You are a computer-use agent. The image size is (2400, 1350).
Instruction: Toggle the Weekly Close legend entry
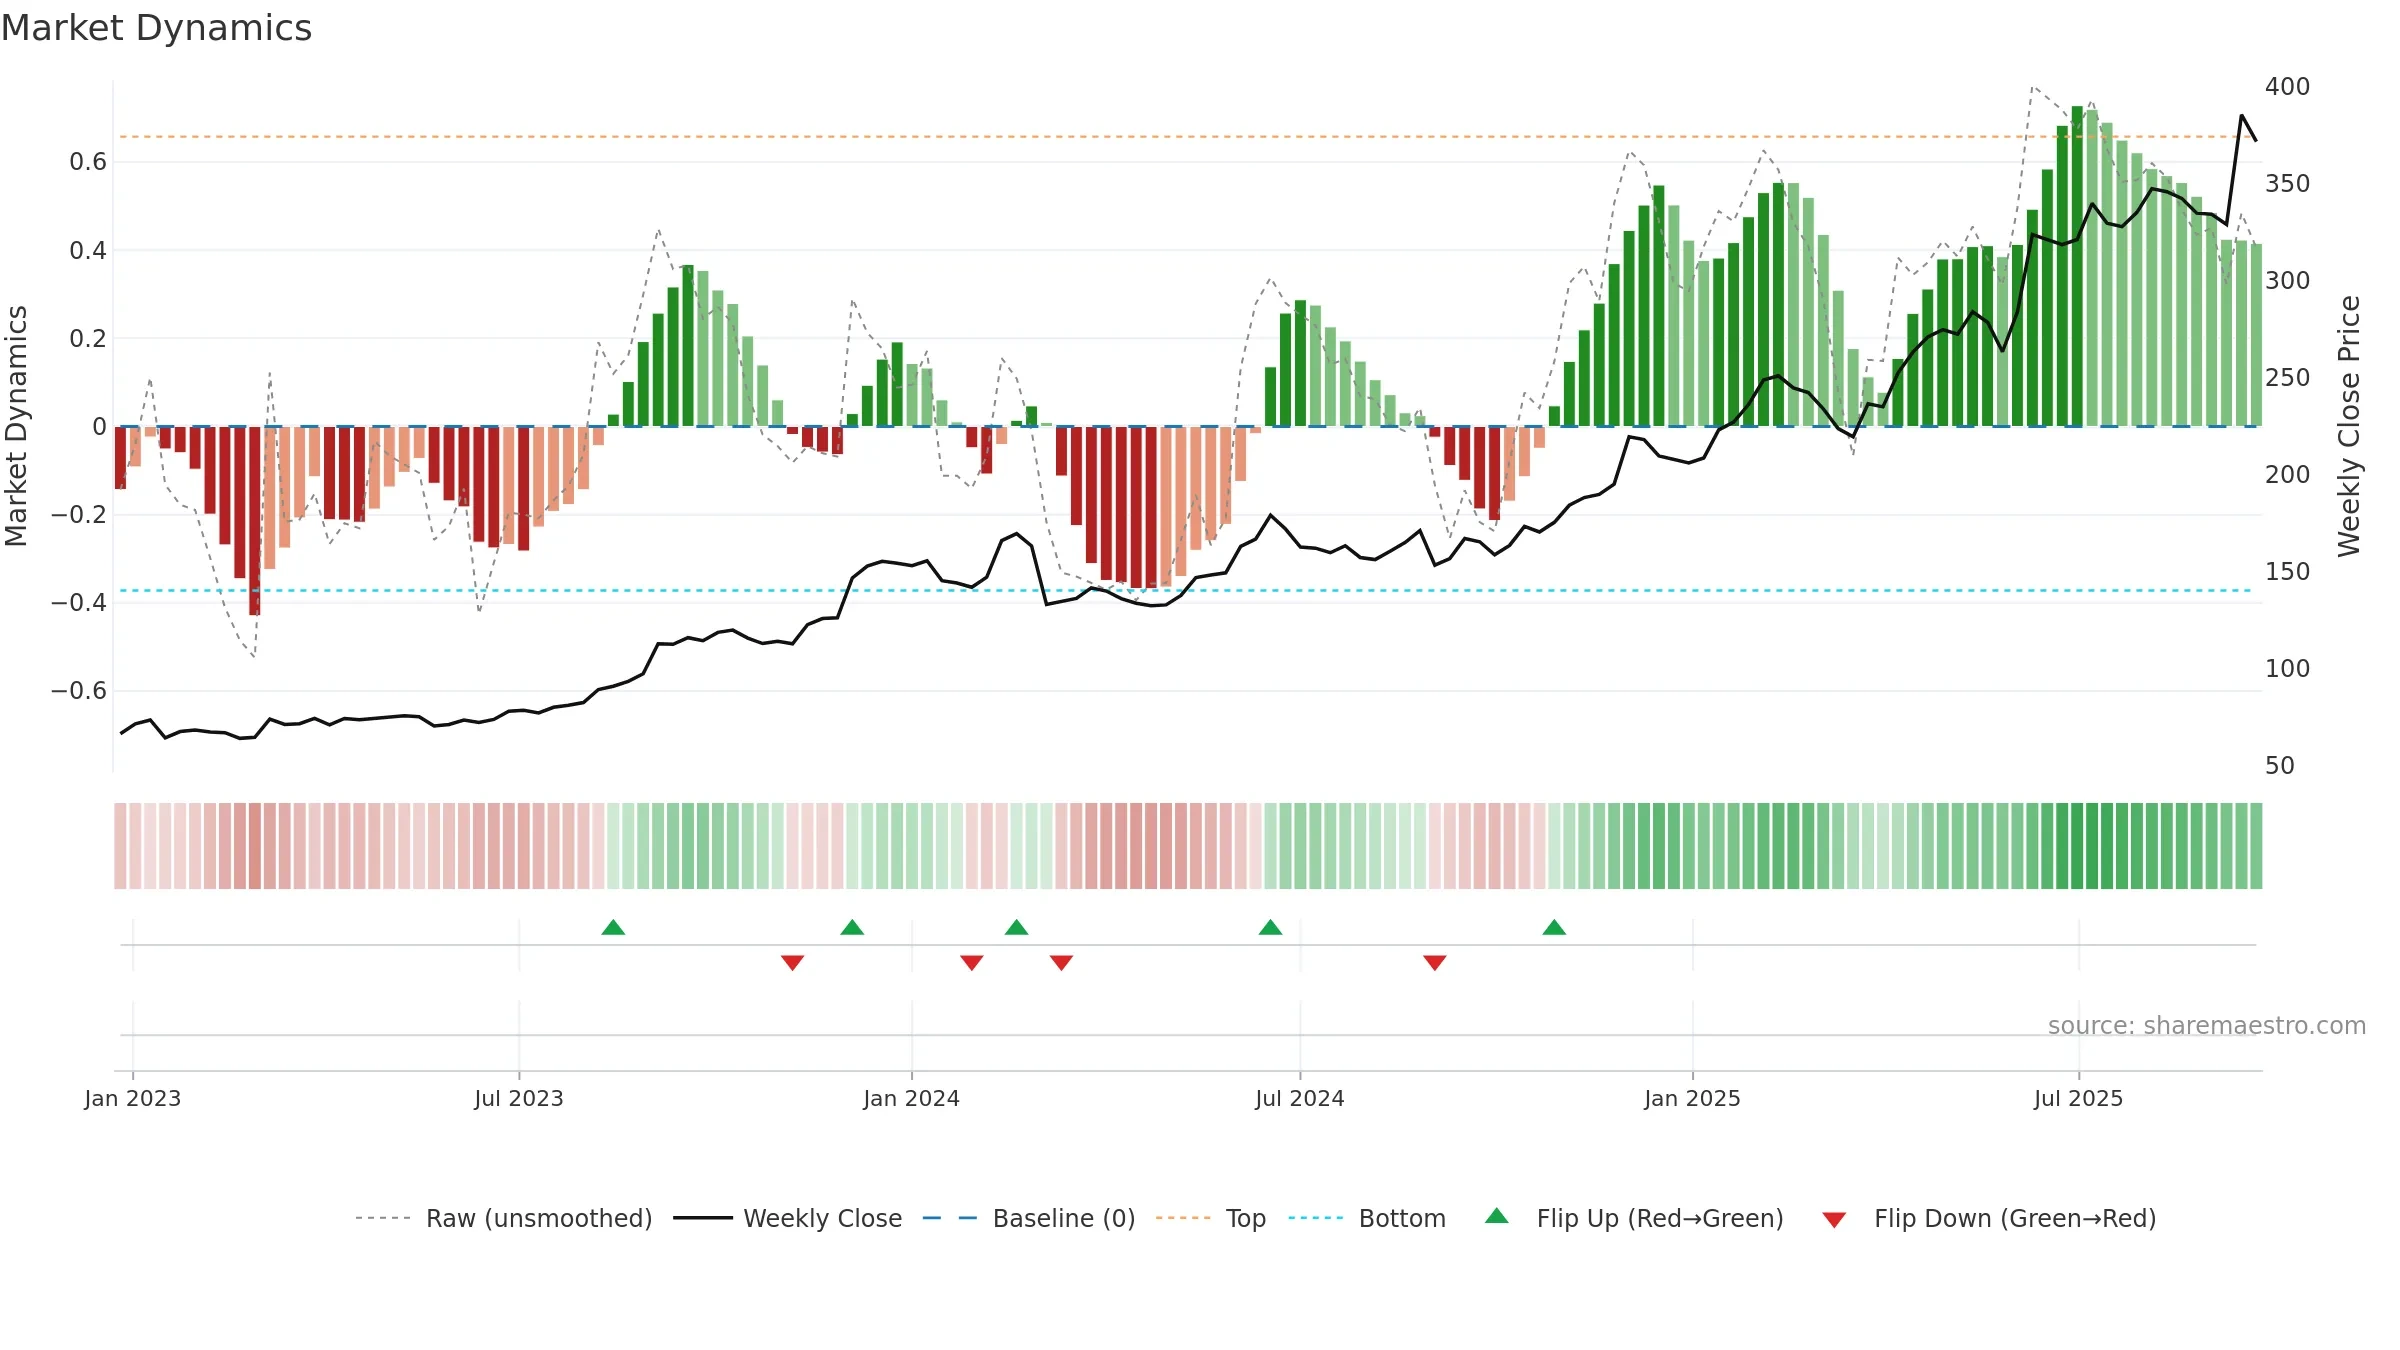tap(787, 1218)
